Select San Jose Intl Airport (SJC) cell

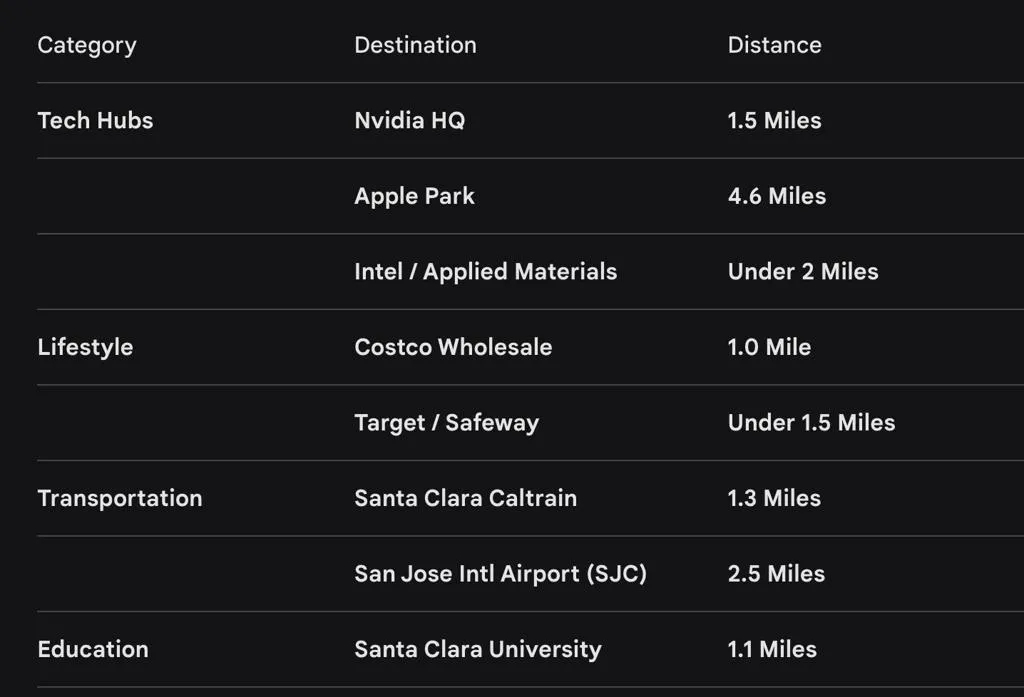pyautogui.click(x=500, y=574)
